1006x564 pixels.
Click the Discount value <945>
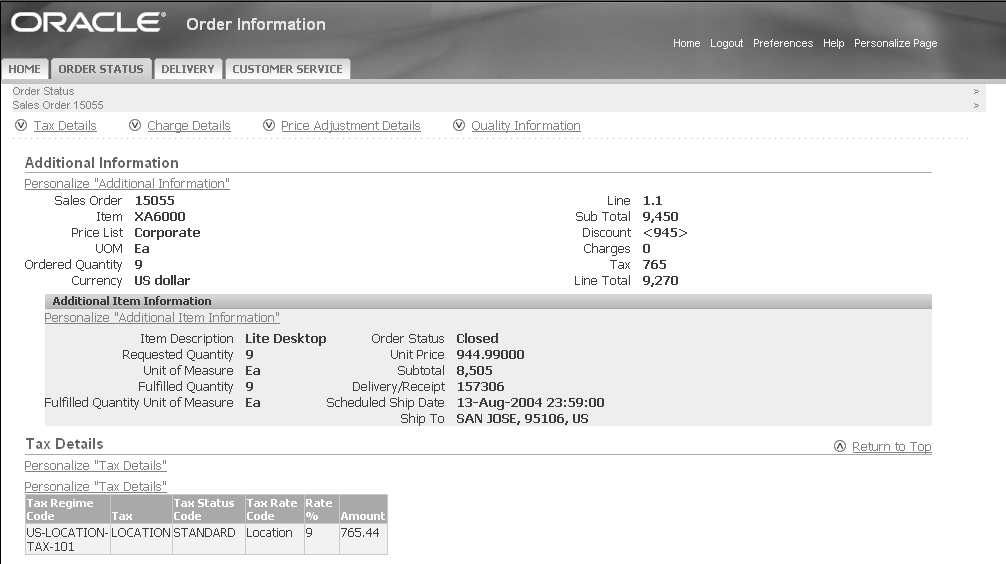click(x=665, y=232)
